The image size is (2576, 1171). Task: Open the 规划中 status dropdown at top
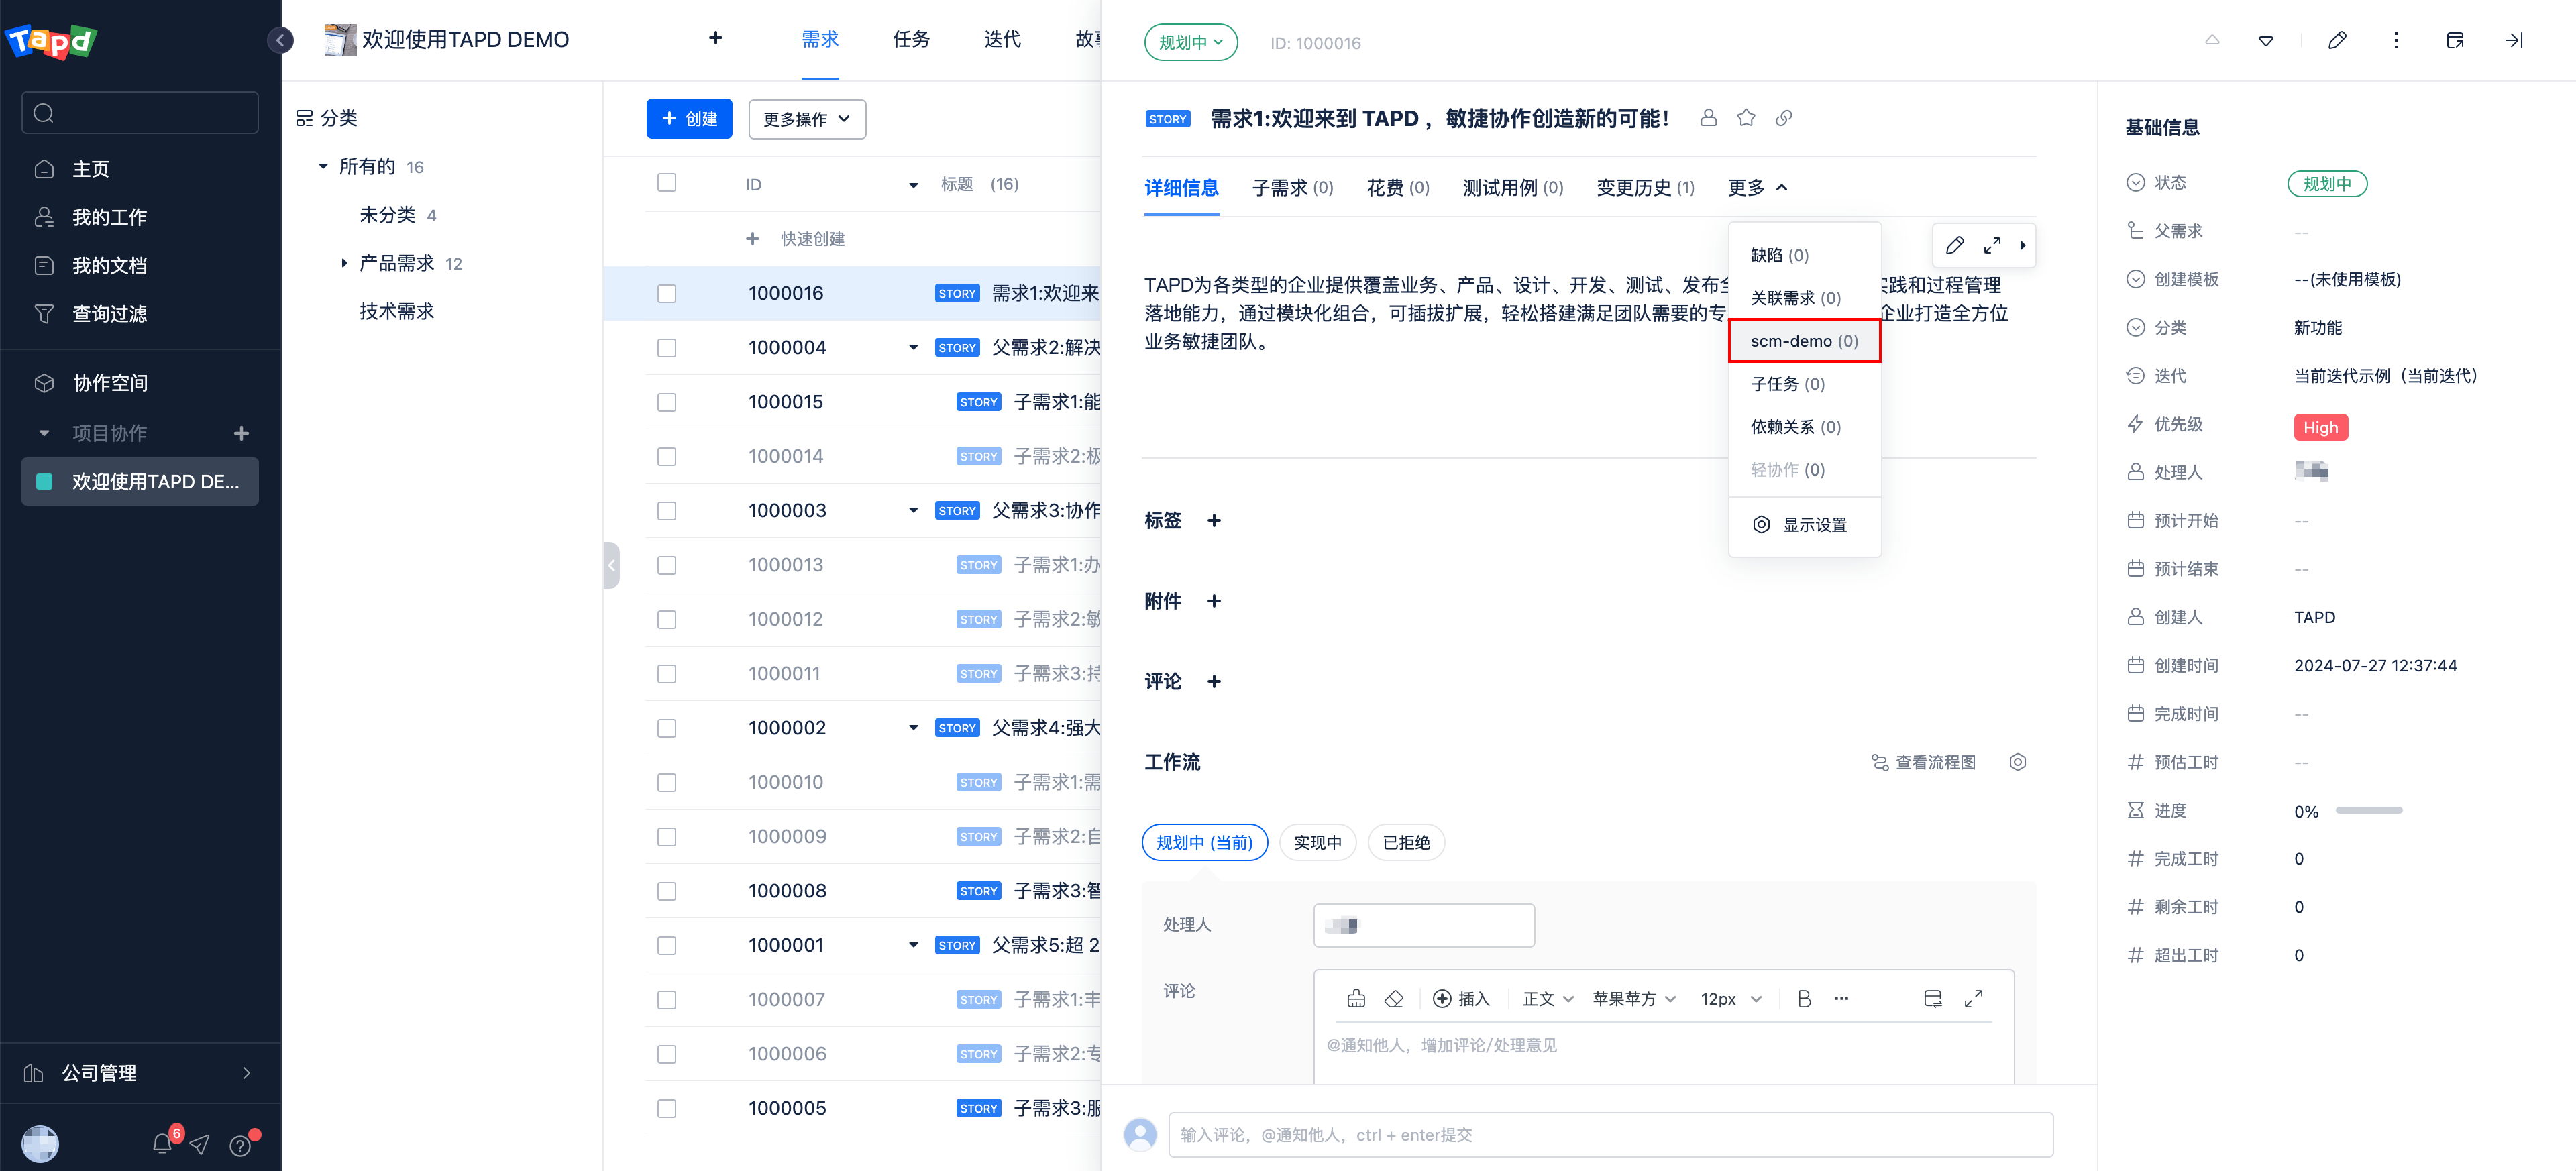pyautogui.click(x=1191, y=42)
